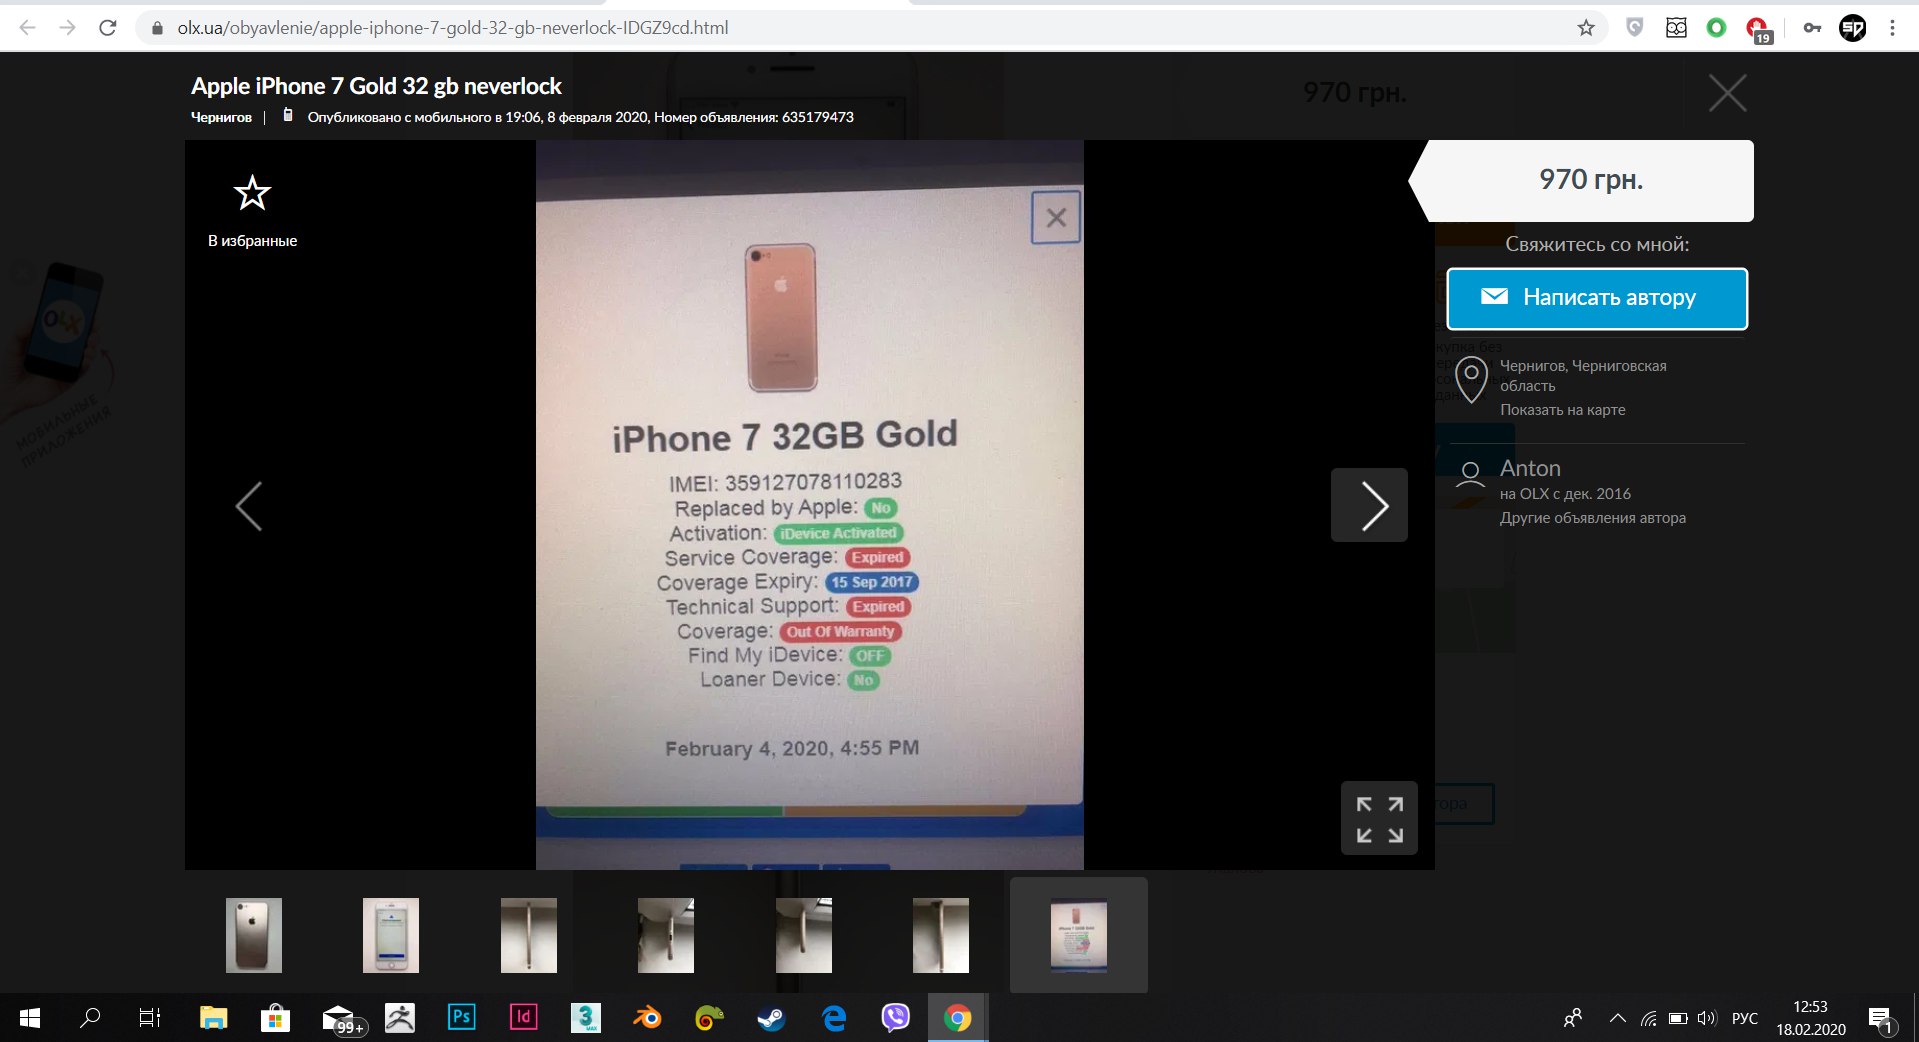Launch File Explorer from the taskbar

213,1018
